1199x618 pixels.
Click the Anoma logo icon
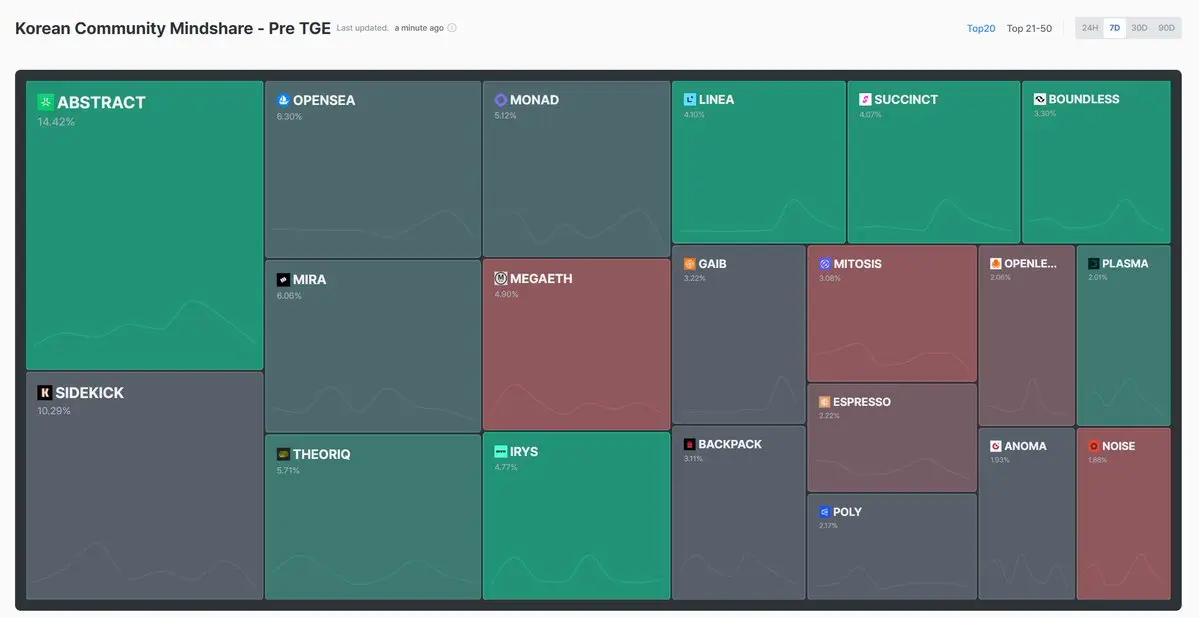[996, 446]
